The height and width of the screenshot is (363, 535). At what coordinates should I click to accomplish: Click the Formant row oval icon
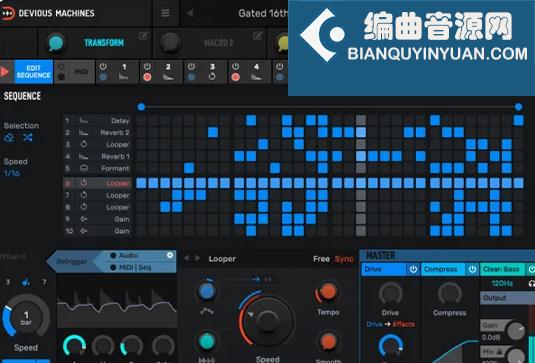(84, 168)
